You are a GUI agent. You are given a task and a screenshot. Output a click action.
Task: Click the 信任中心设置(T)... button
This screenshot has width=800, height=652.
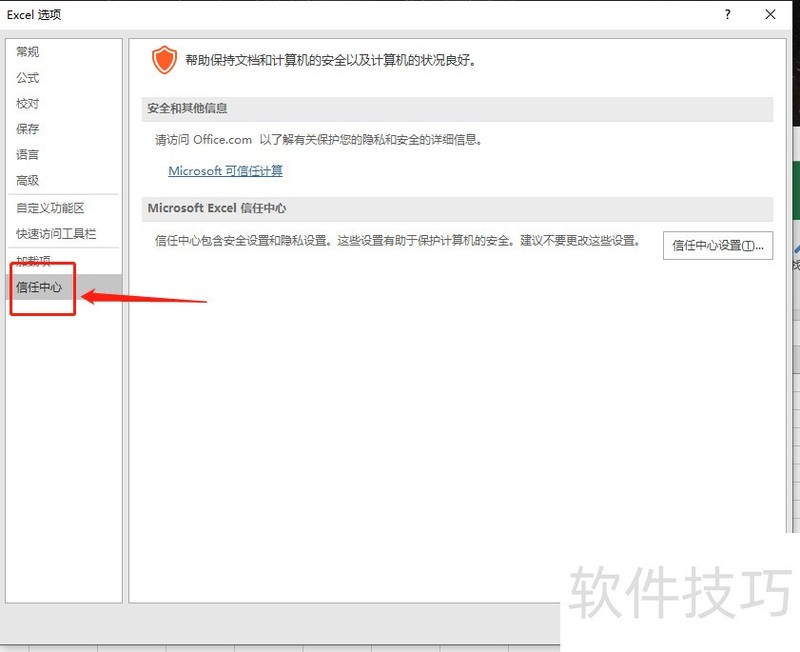pyautogui.click(x=718, y=245)
